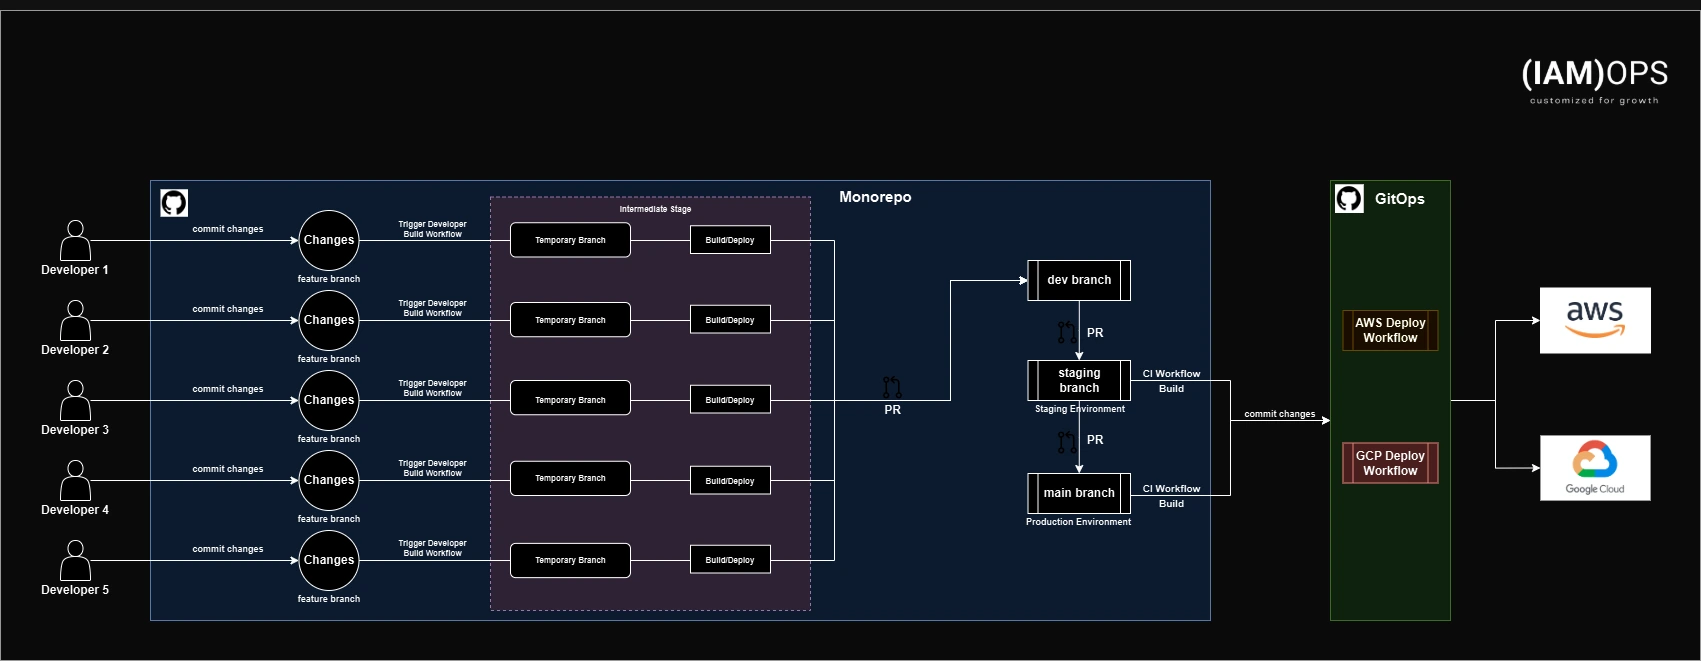Click the GCP Deploy Workflow box
1701x661 pixels.
tap(1390, 463)
